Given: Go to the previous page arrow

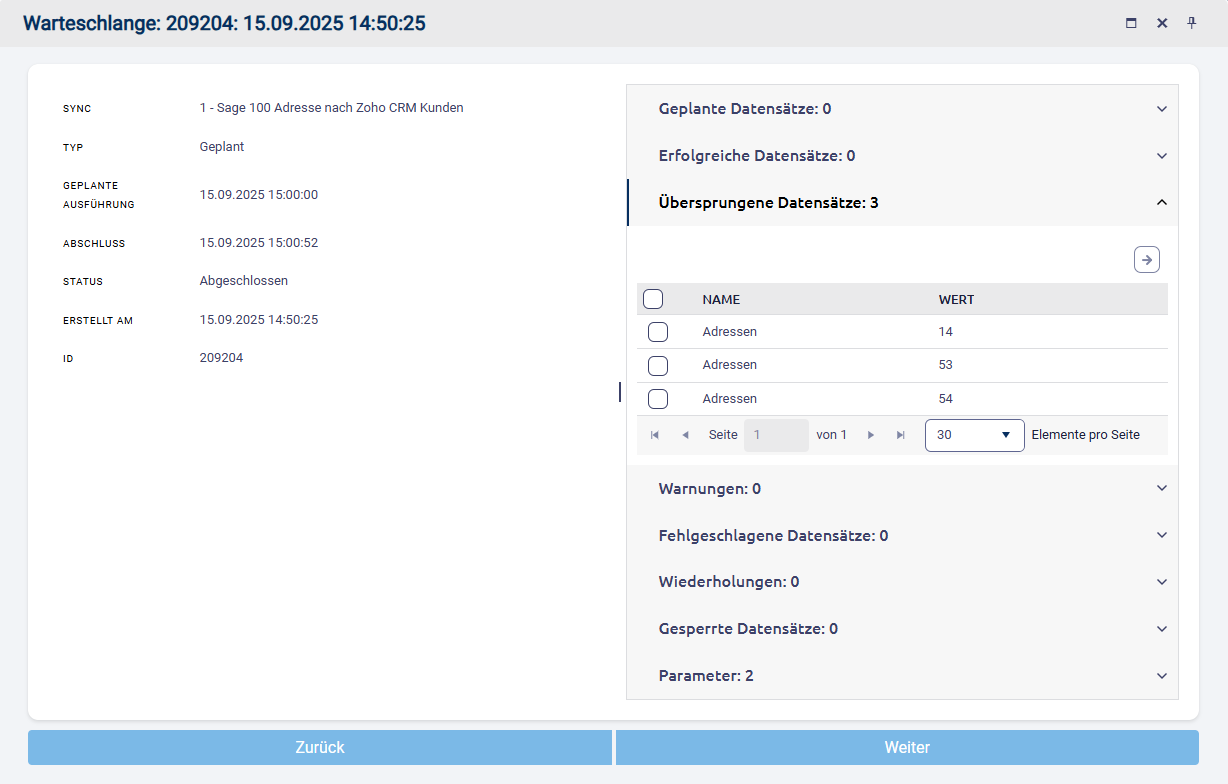Looking at the screenshot, I should [x=685, y=435].
